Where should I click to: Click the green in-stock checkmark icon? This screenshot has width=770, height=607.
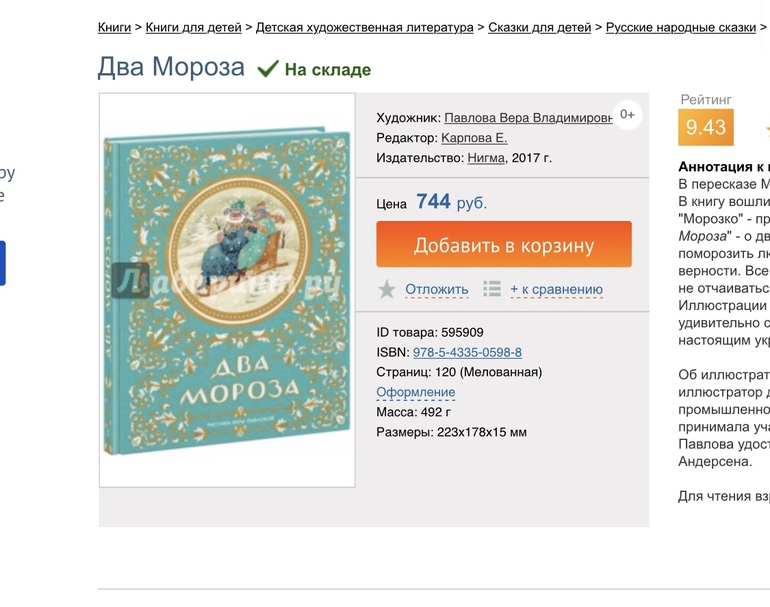267,69
